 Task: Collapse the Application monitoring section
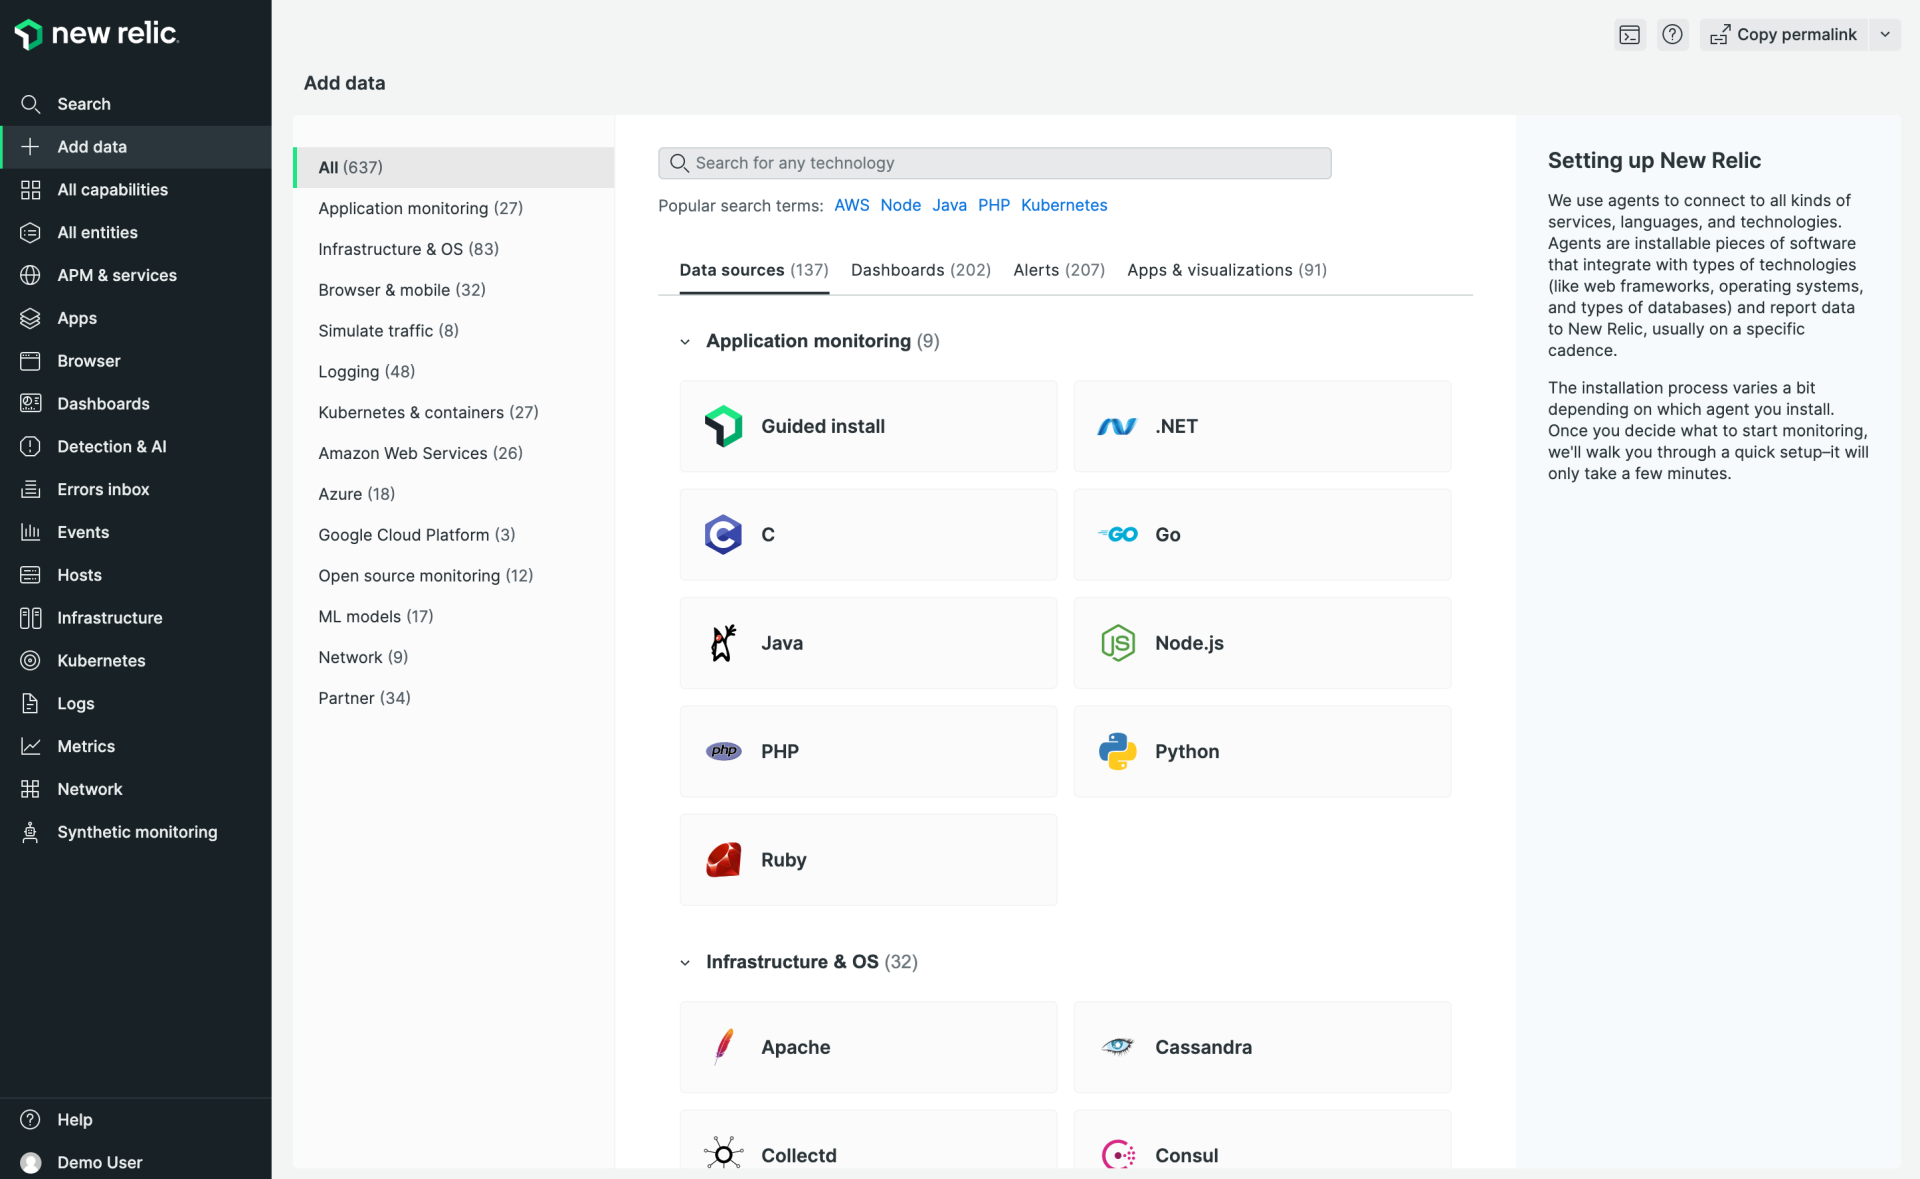pos(684,341)
